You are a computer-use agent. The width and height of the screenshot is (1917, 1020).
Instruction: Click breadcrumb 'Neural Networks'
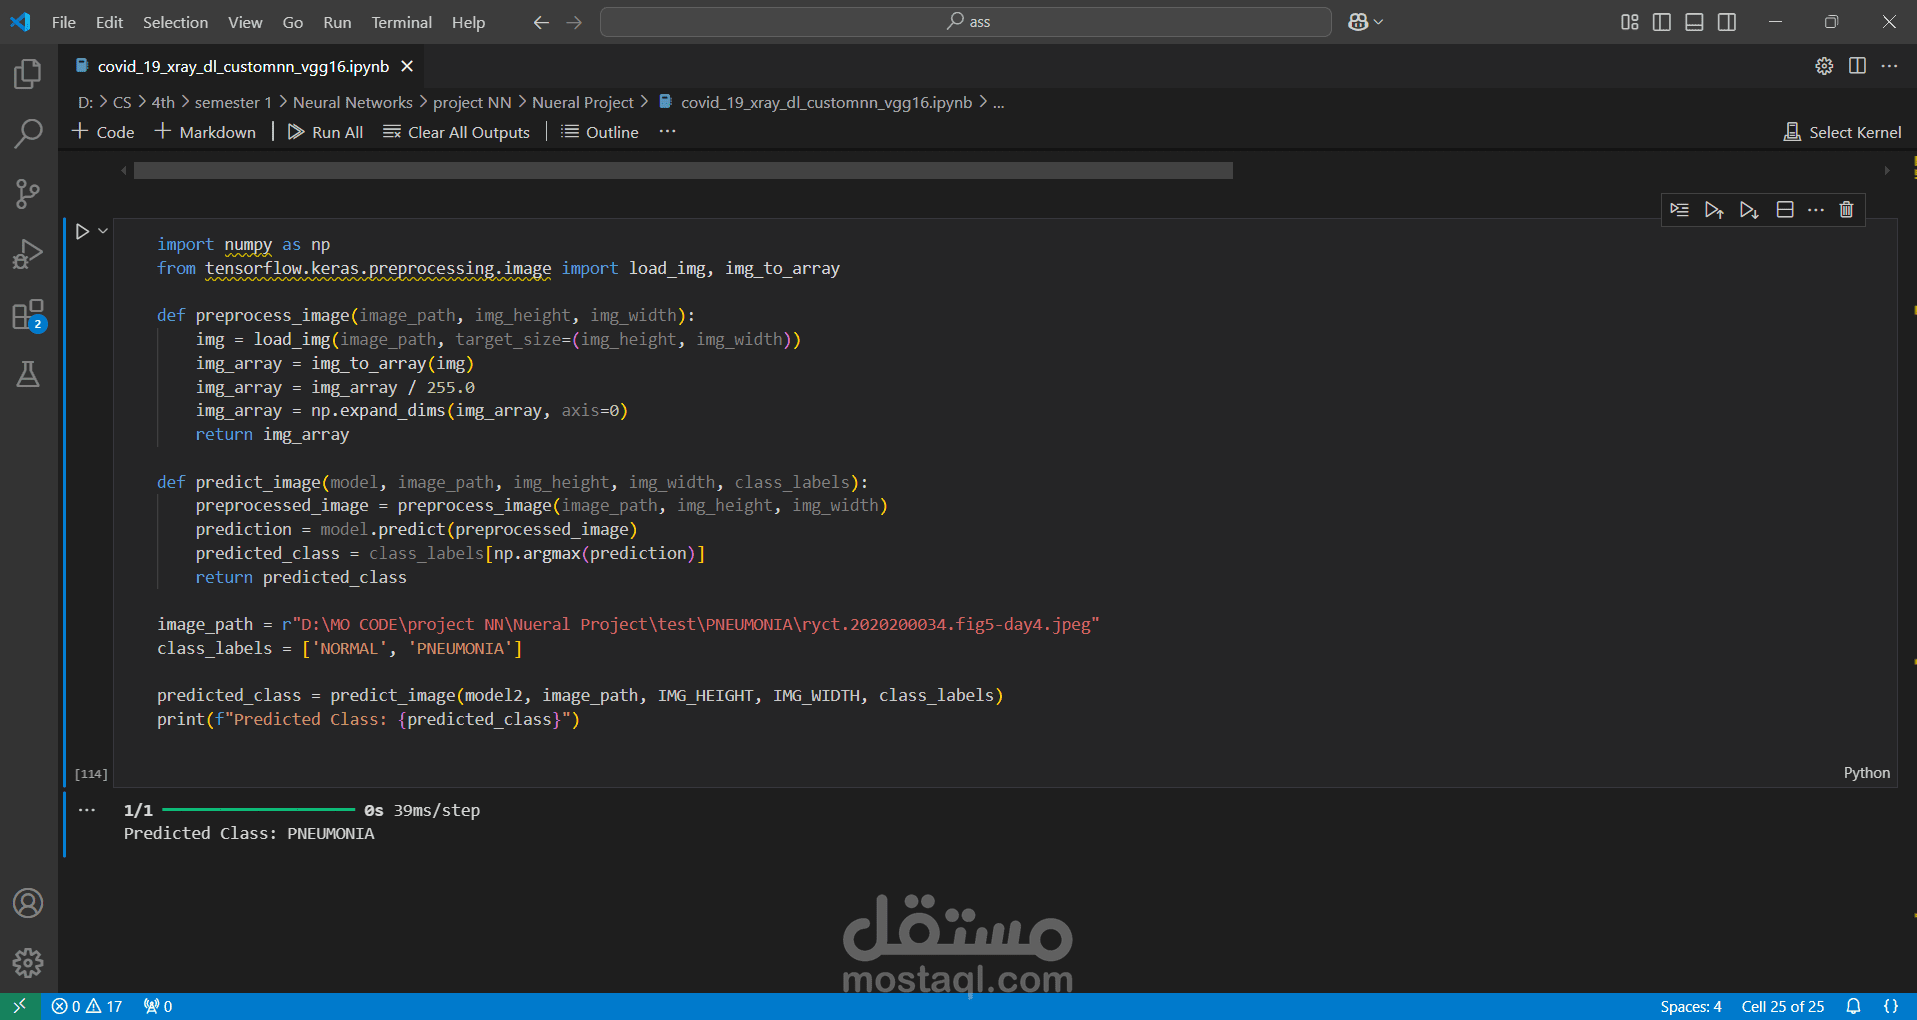[352, 102]
